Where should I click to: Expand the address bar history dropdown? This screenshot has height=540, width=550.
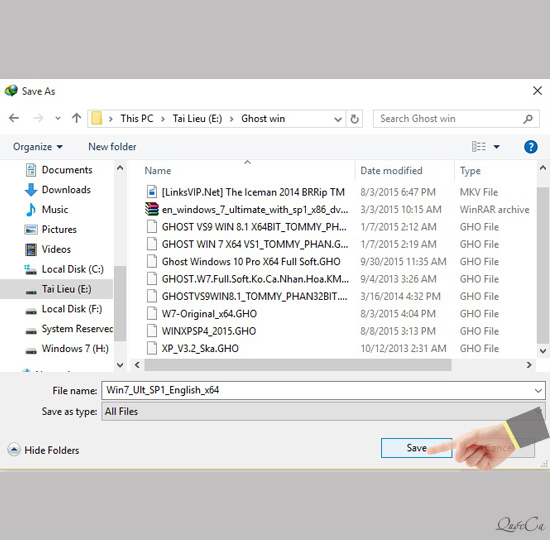338,119
